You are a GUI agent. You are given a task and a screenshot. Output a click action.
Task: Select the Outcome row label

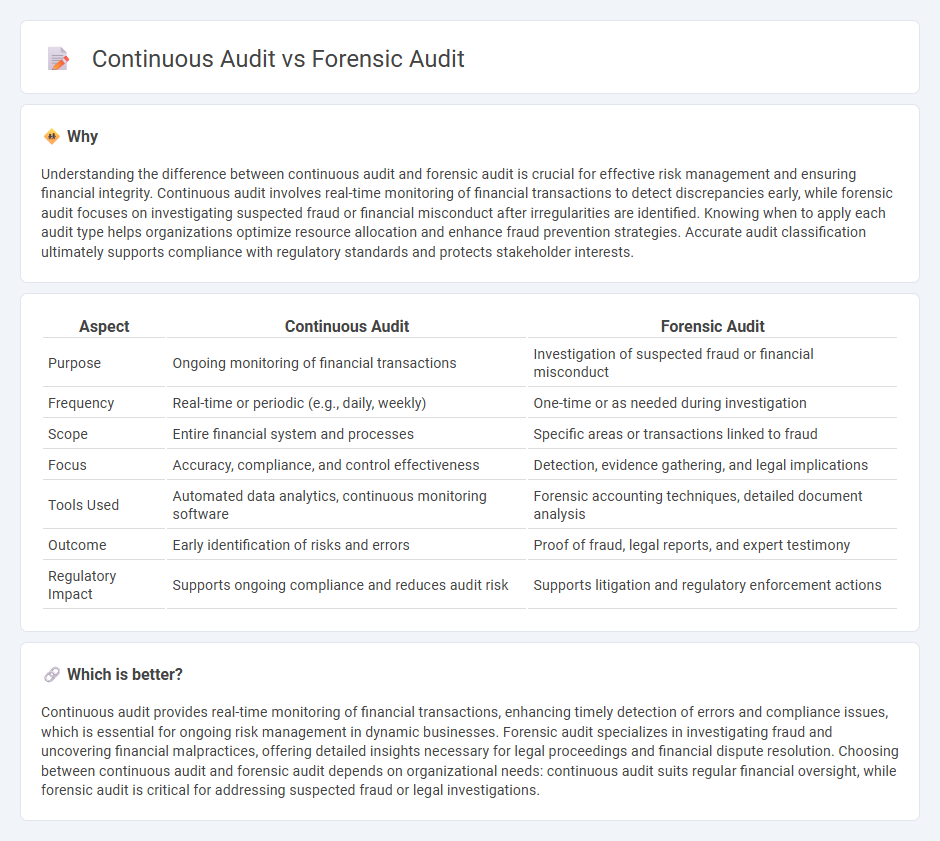tap(77, 545)
